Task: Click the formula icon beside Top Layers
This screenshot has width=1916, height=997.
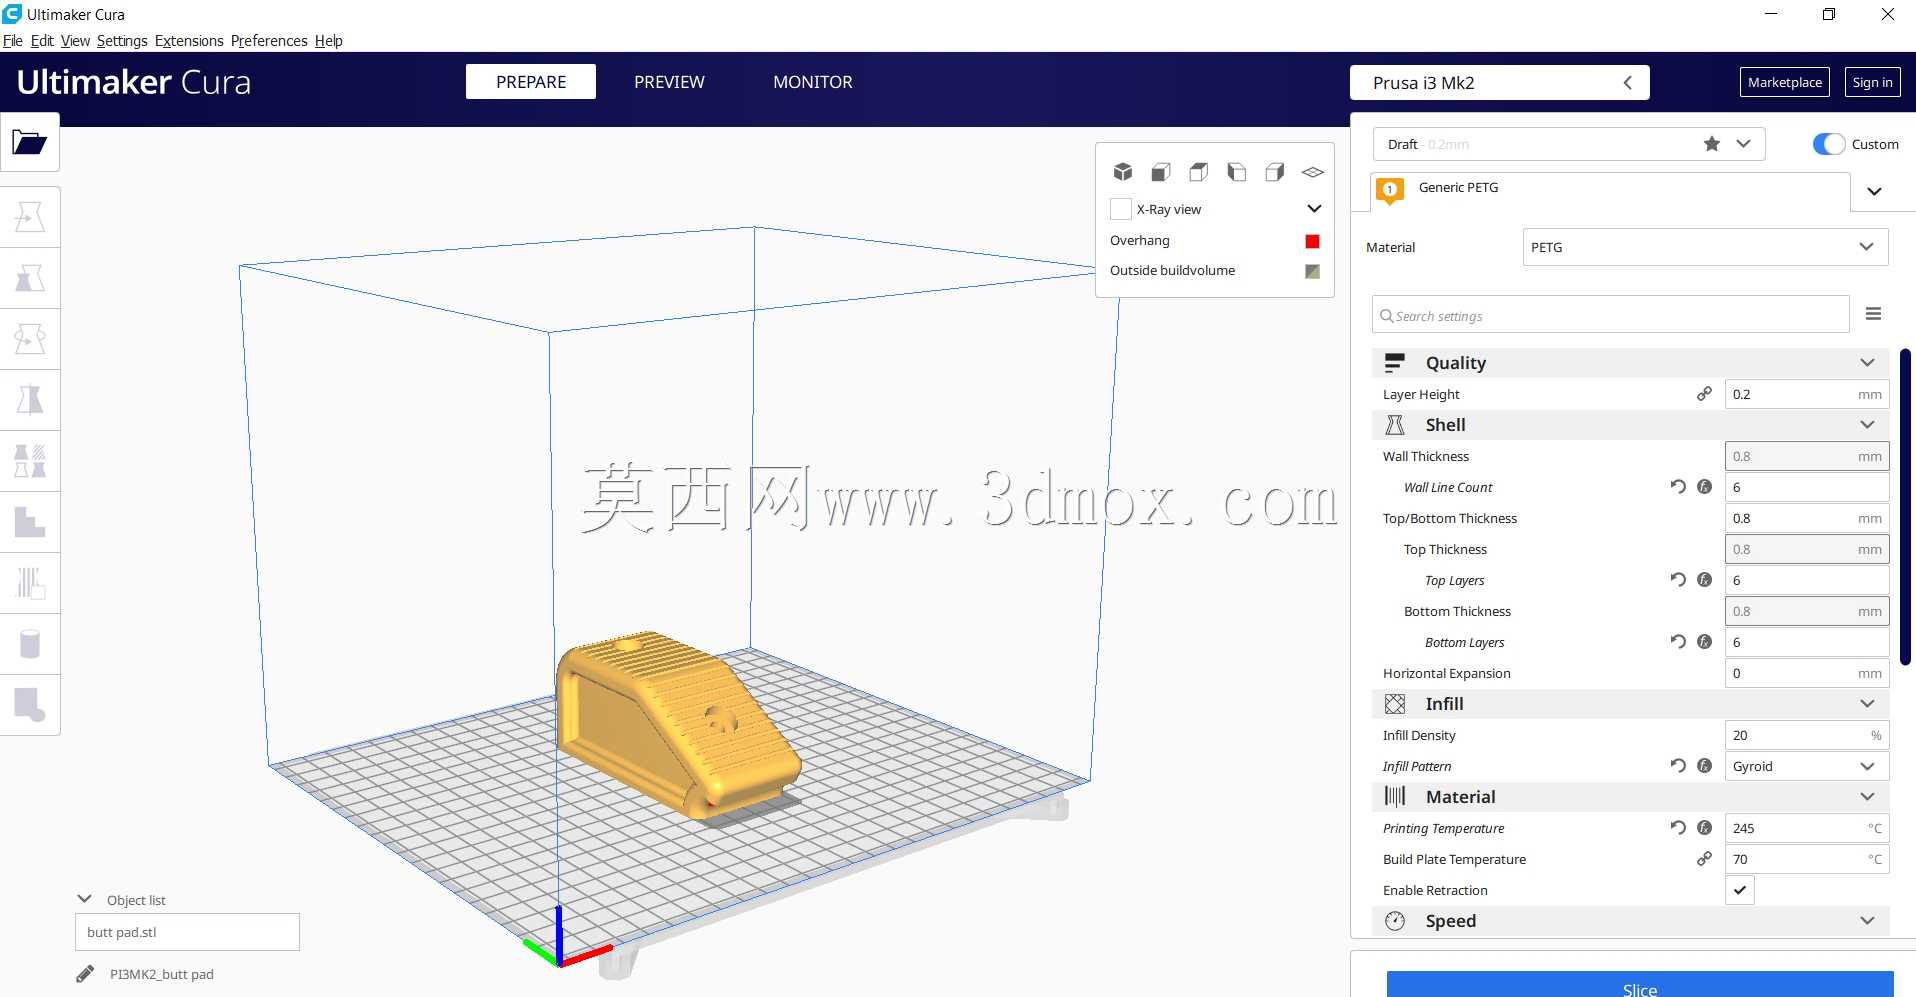Action: [1705, 580]
